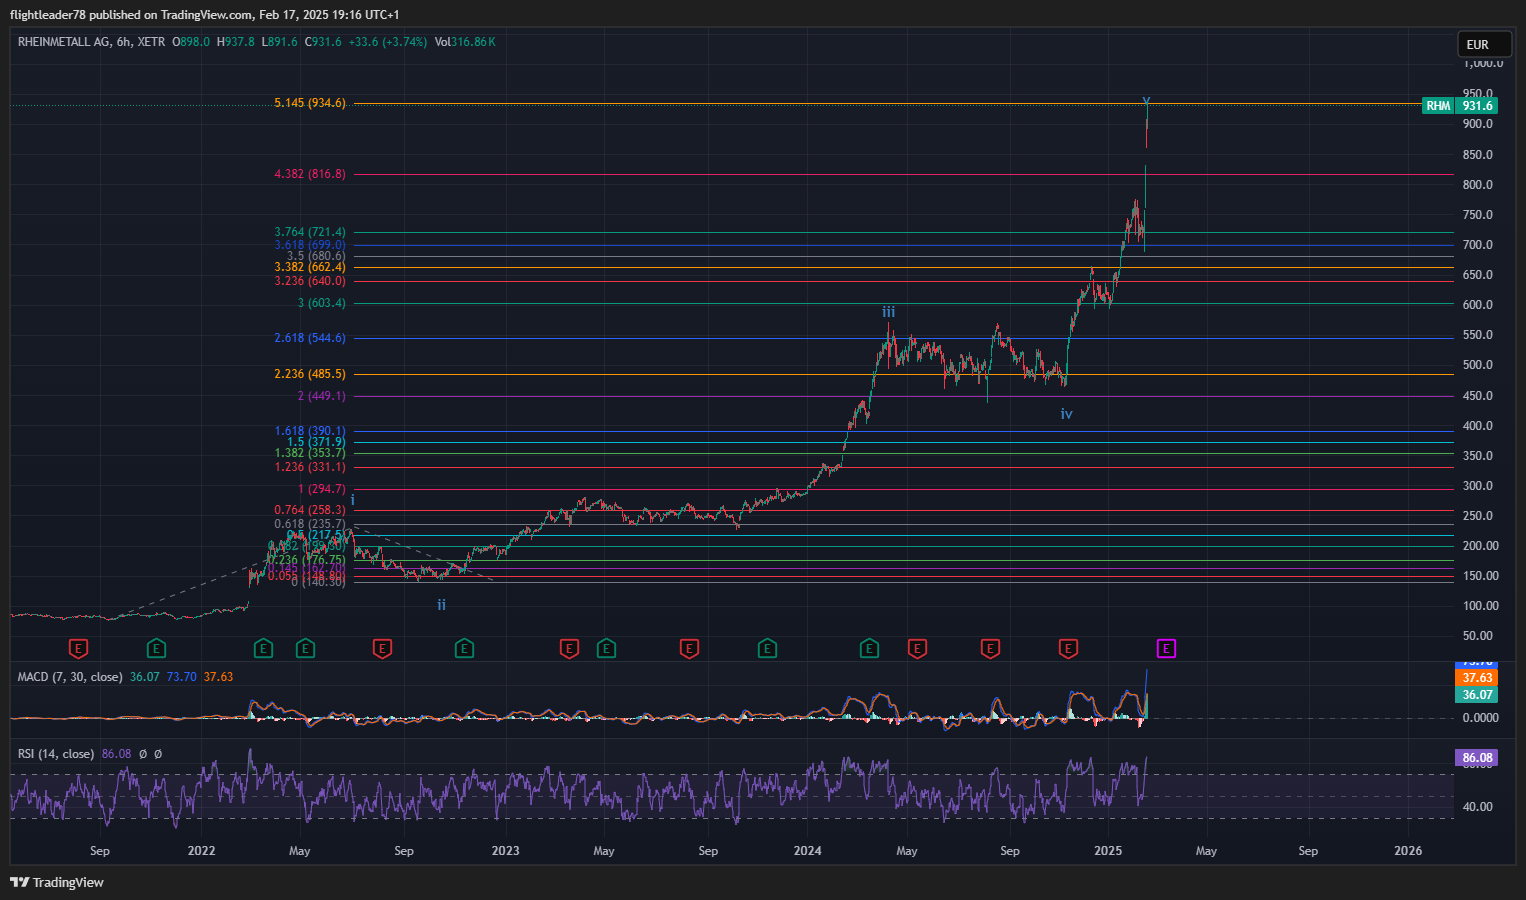Click the 0.764 (258.3) Fibonacci label
This screenshot has height=900, width=1526.
pos(310,510)
